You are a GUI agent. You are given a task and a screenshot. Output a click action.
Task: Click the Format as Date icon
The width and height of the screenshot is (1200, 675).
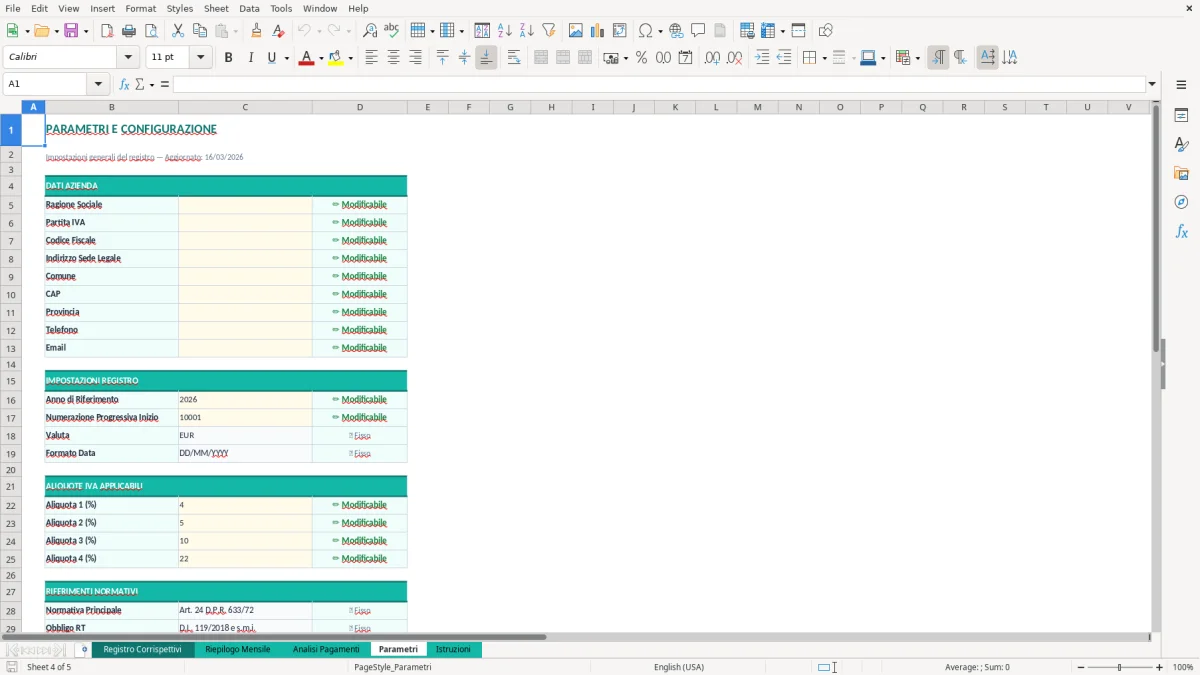coord(685,58)
